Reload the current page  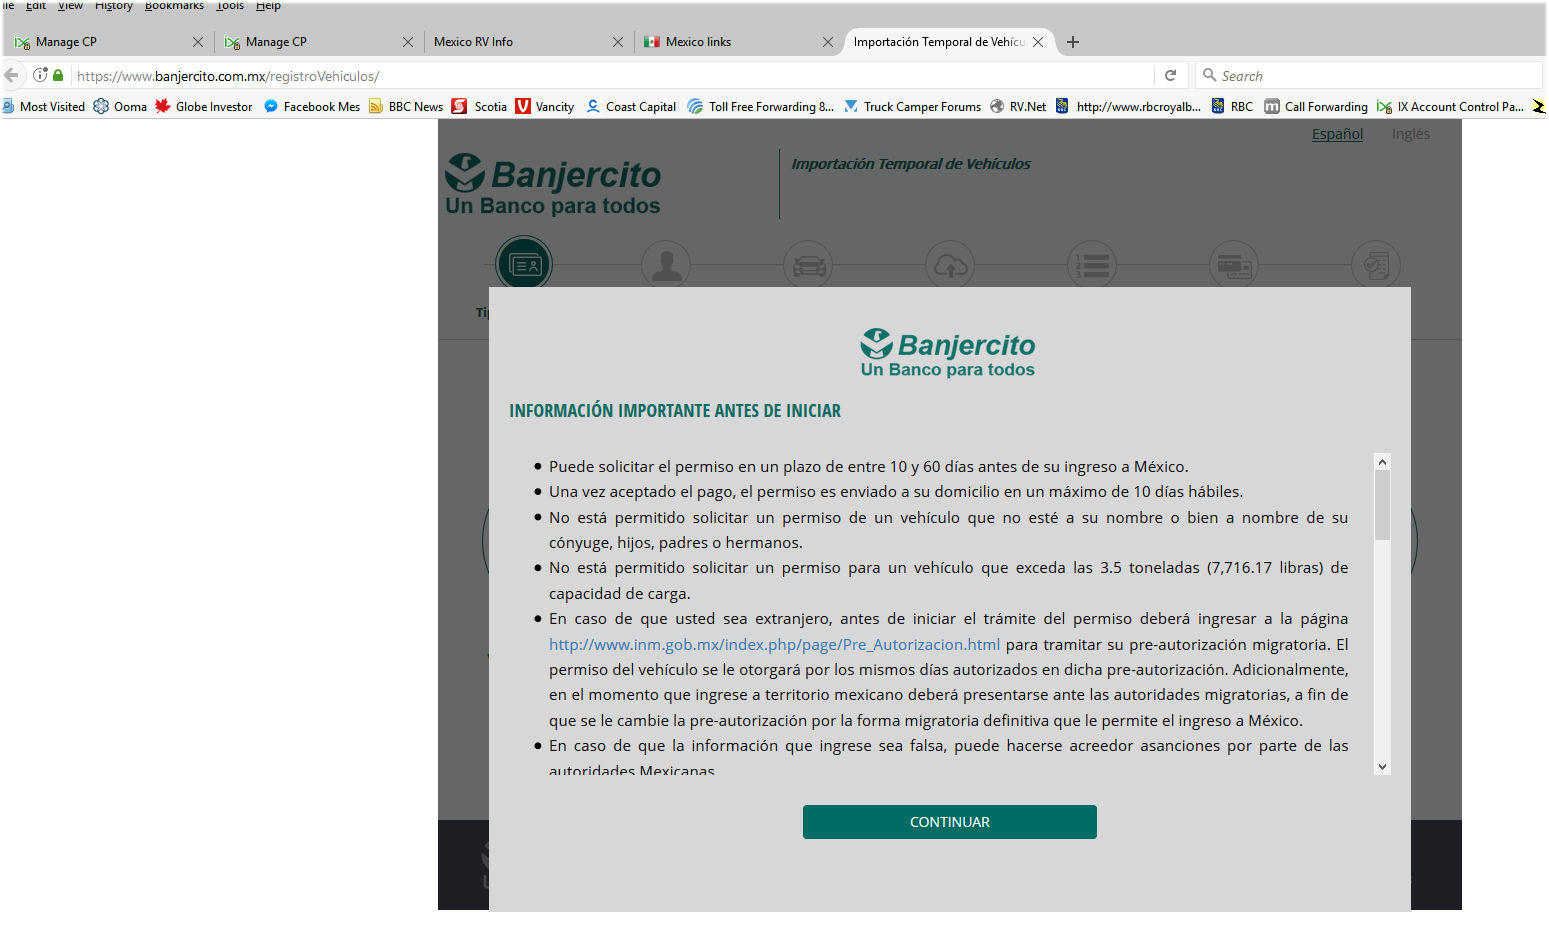click(1170, 75)
